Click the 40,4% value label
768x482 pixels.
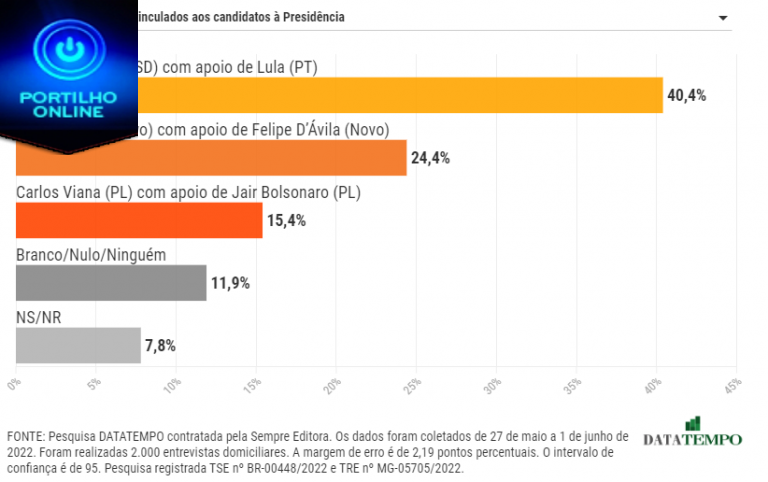(x=686, y=96)
